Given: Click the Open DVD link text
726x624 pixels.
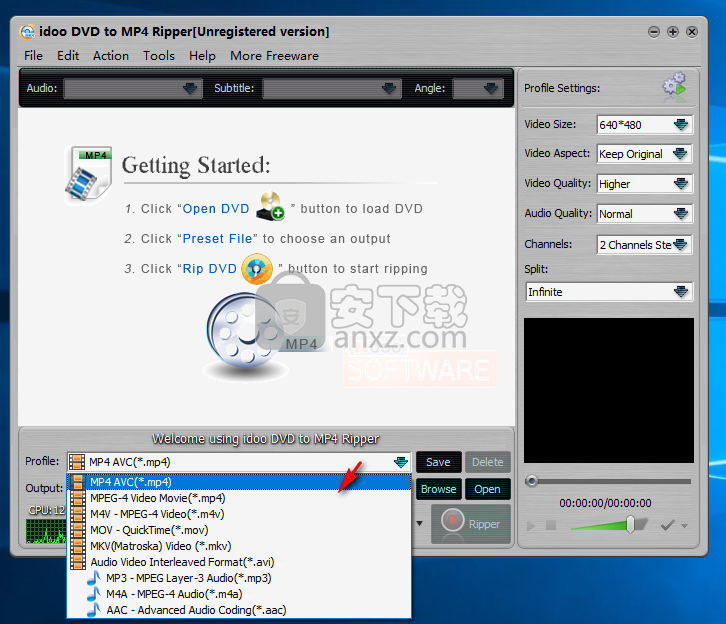Looking at the screenshot, I should 216,209.
